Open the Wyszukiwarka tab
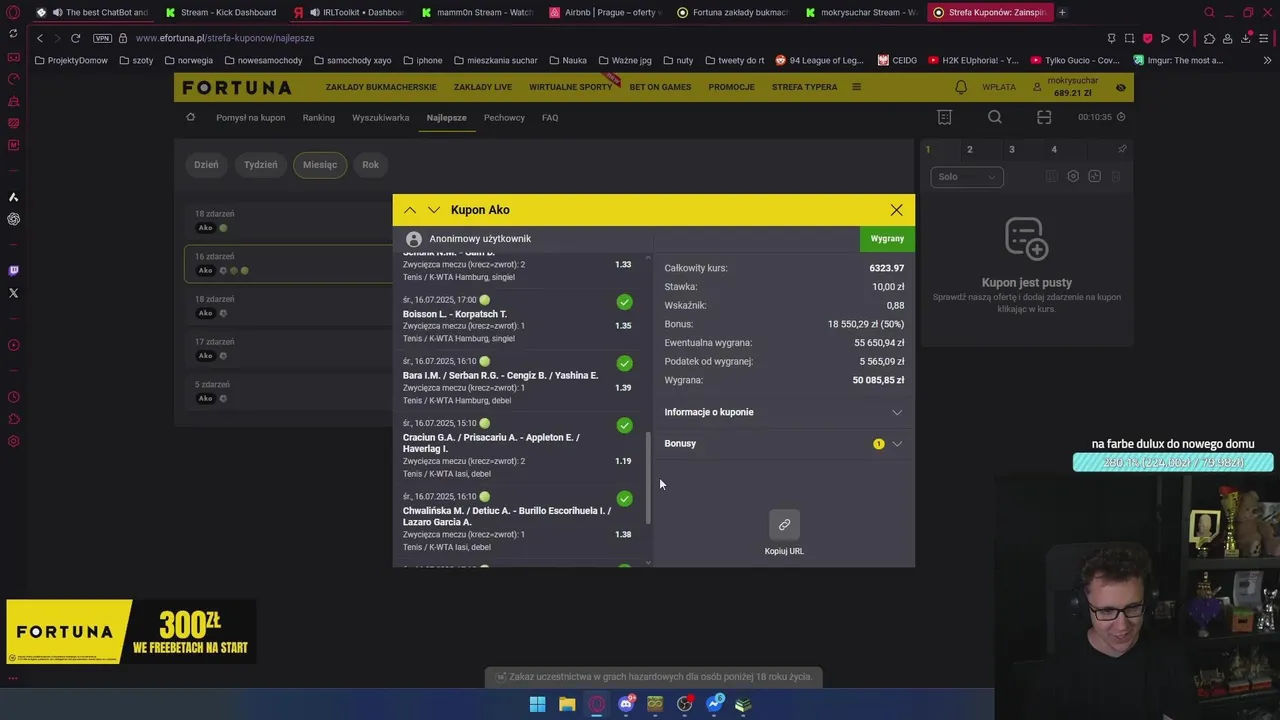This screenshot has height=720, width=1280. pos(380,117)
